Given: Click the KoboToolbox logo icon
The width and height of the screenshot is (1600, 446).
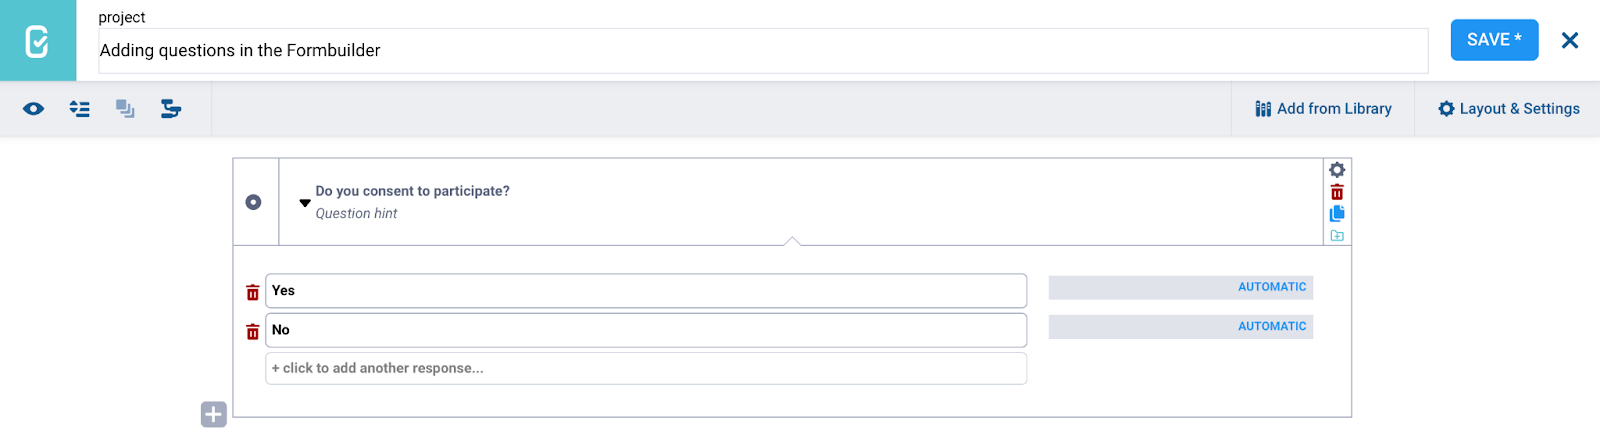Looking at the screenshot, I should [37, 41].
